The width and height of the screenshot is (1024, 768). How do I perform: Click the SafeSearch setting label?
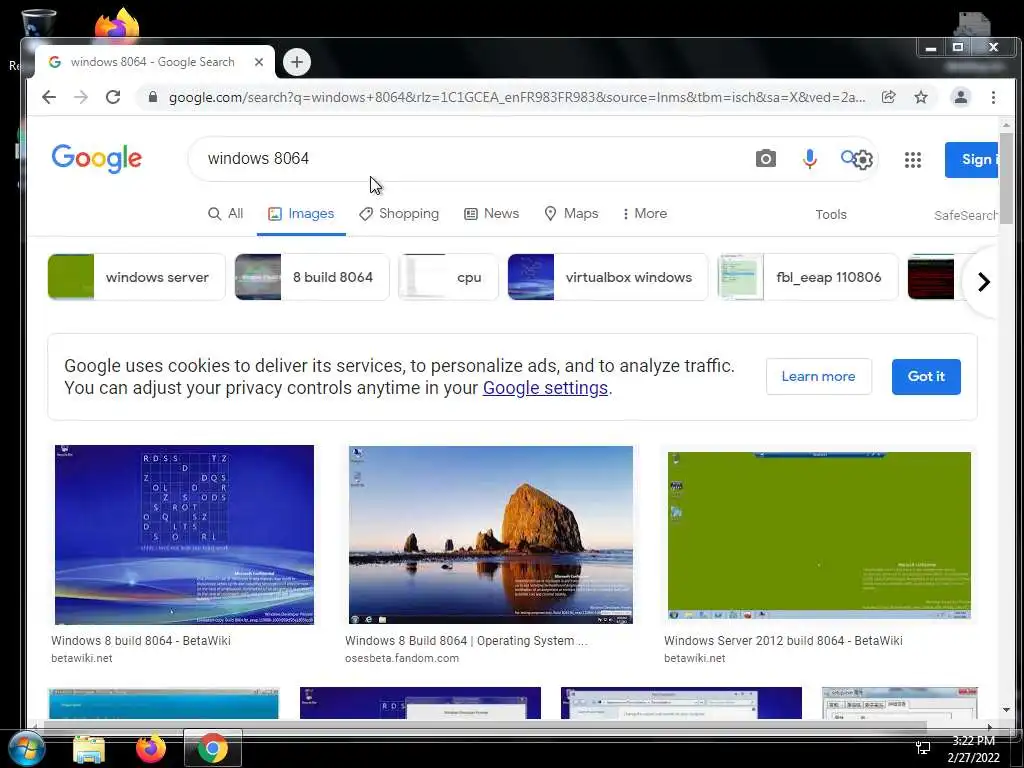pyautogui.click(x=965, y=215)
